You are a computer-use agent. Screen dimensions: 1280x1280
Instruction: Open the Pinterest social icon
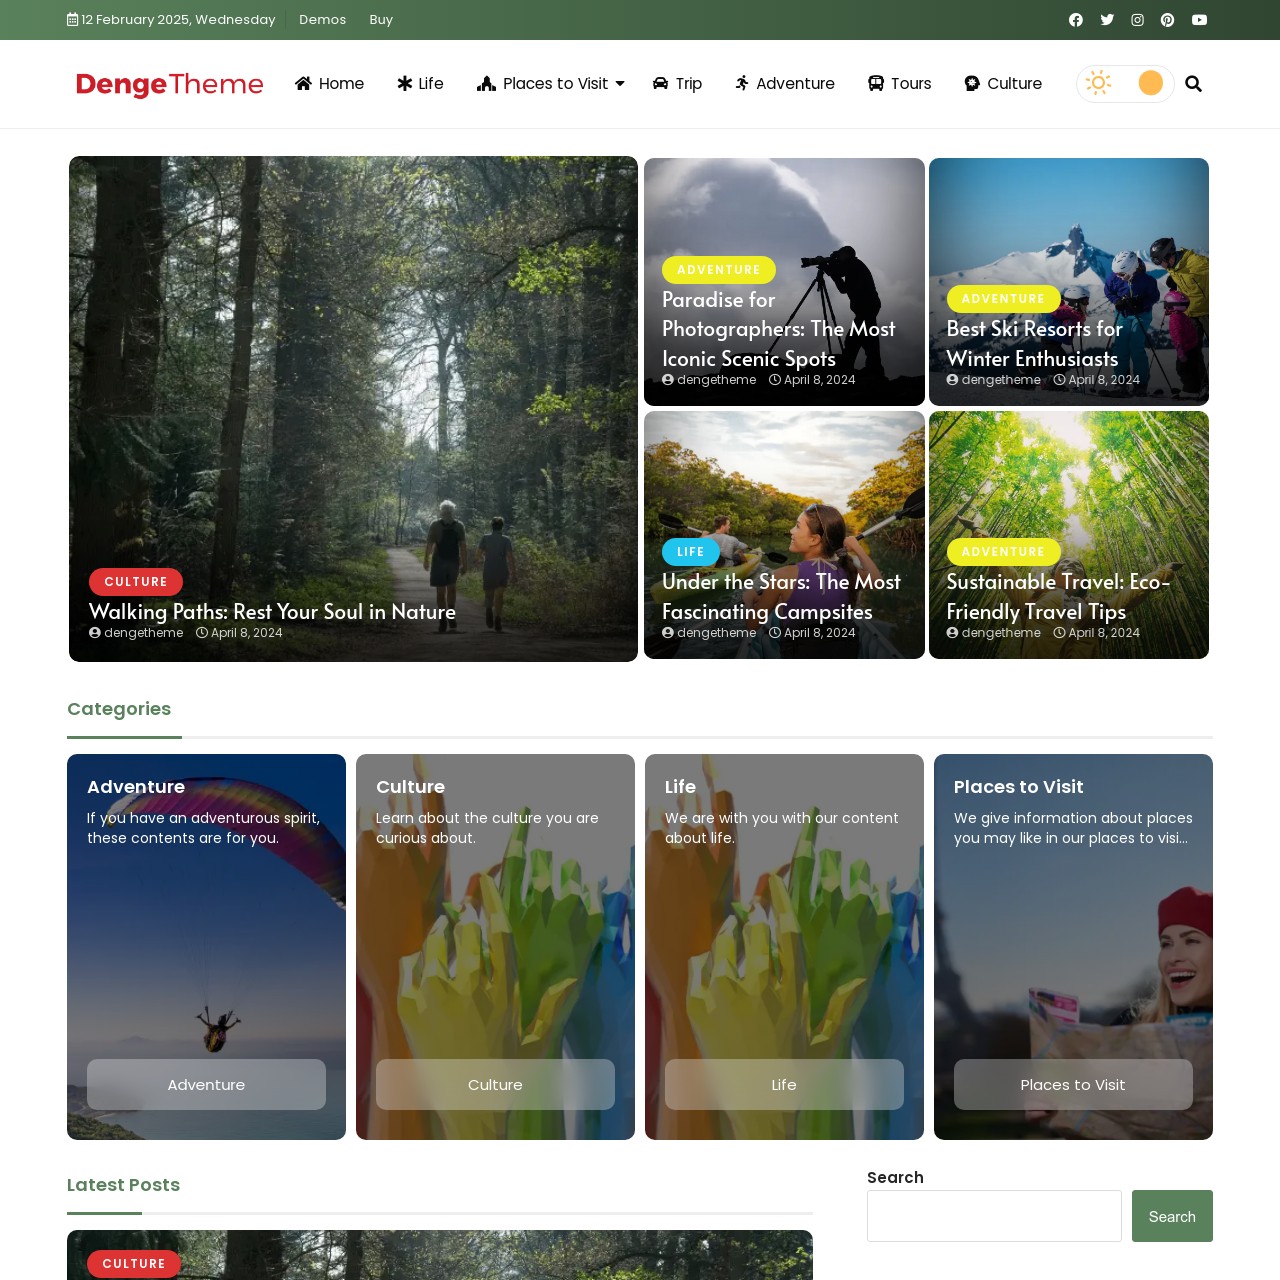coord(1167,20)
